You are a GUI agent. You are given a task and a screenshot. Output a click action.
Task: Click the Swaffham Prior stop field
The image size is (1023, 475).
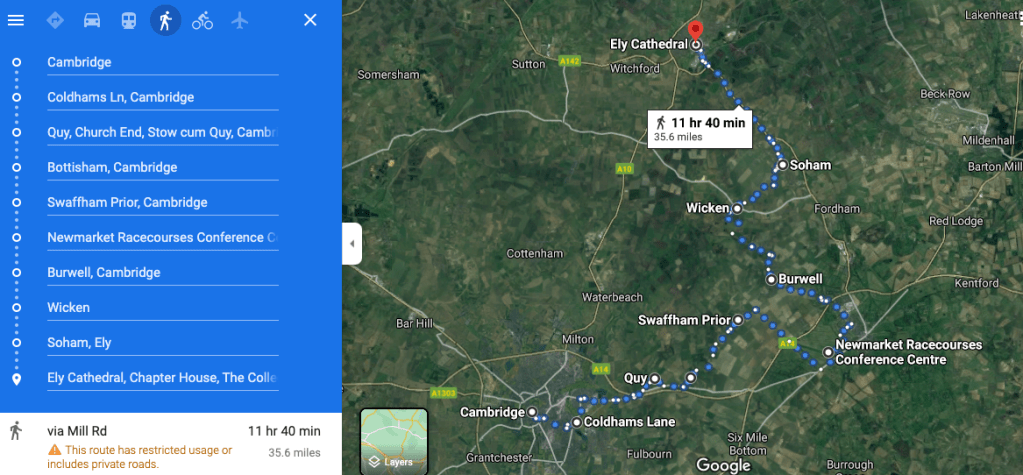click(x=162, y=203)
